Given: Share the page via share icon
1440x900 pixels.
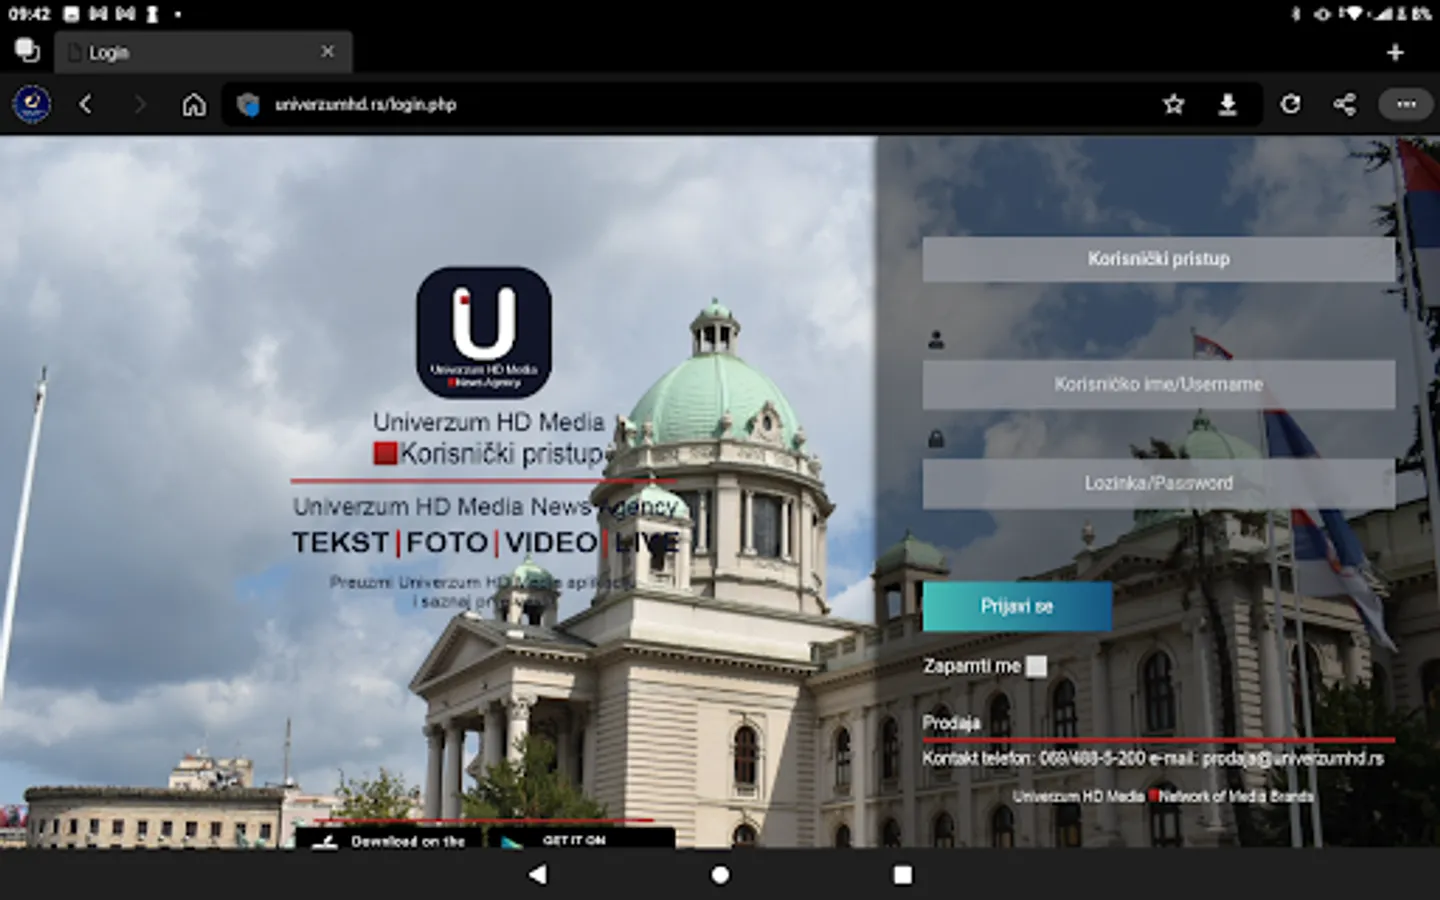Looking at the screenshot, I should (1345, 104).
